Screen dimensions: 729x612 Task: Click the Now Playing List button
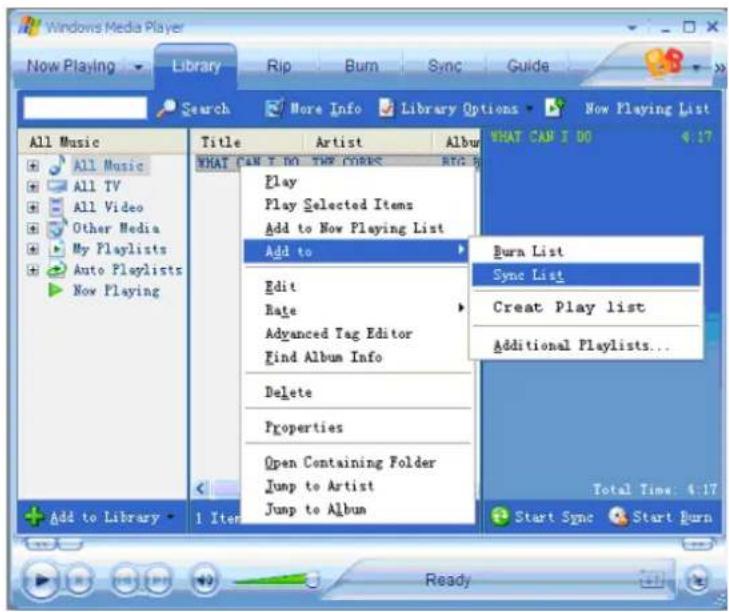pos(647,109)
